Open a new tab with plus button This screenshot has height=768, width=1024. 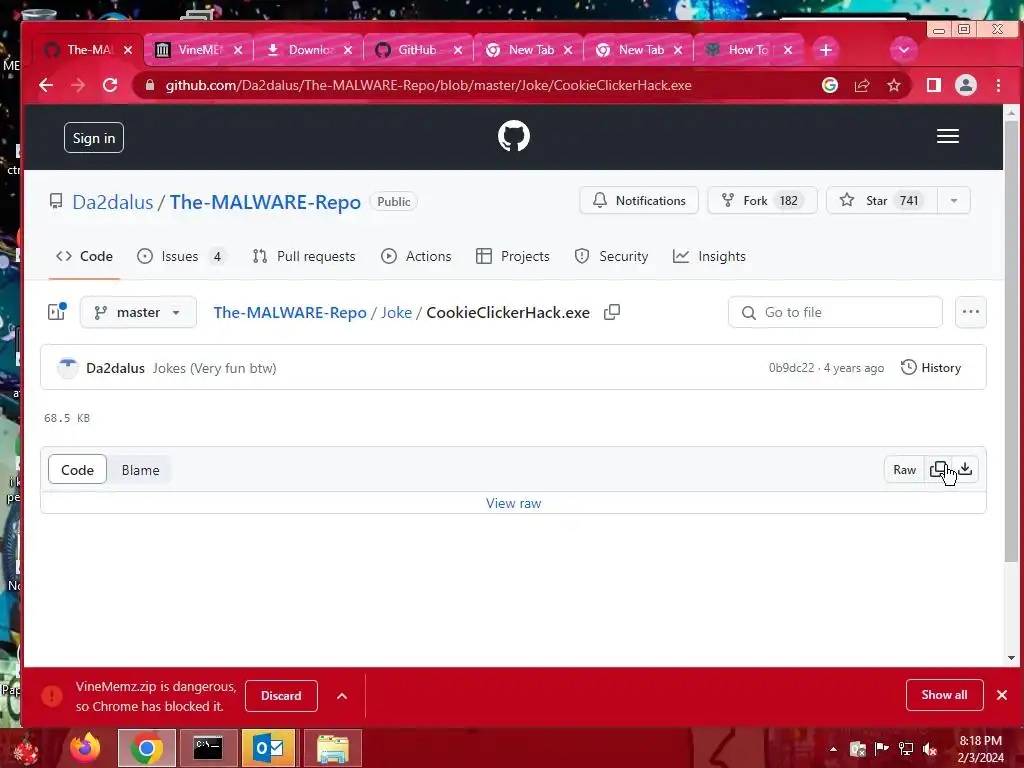tap(825, 50)
